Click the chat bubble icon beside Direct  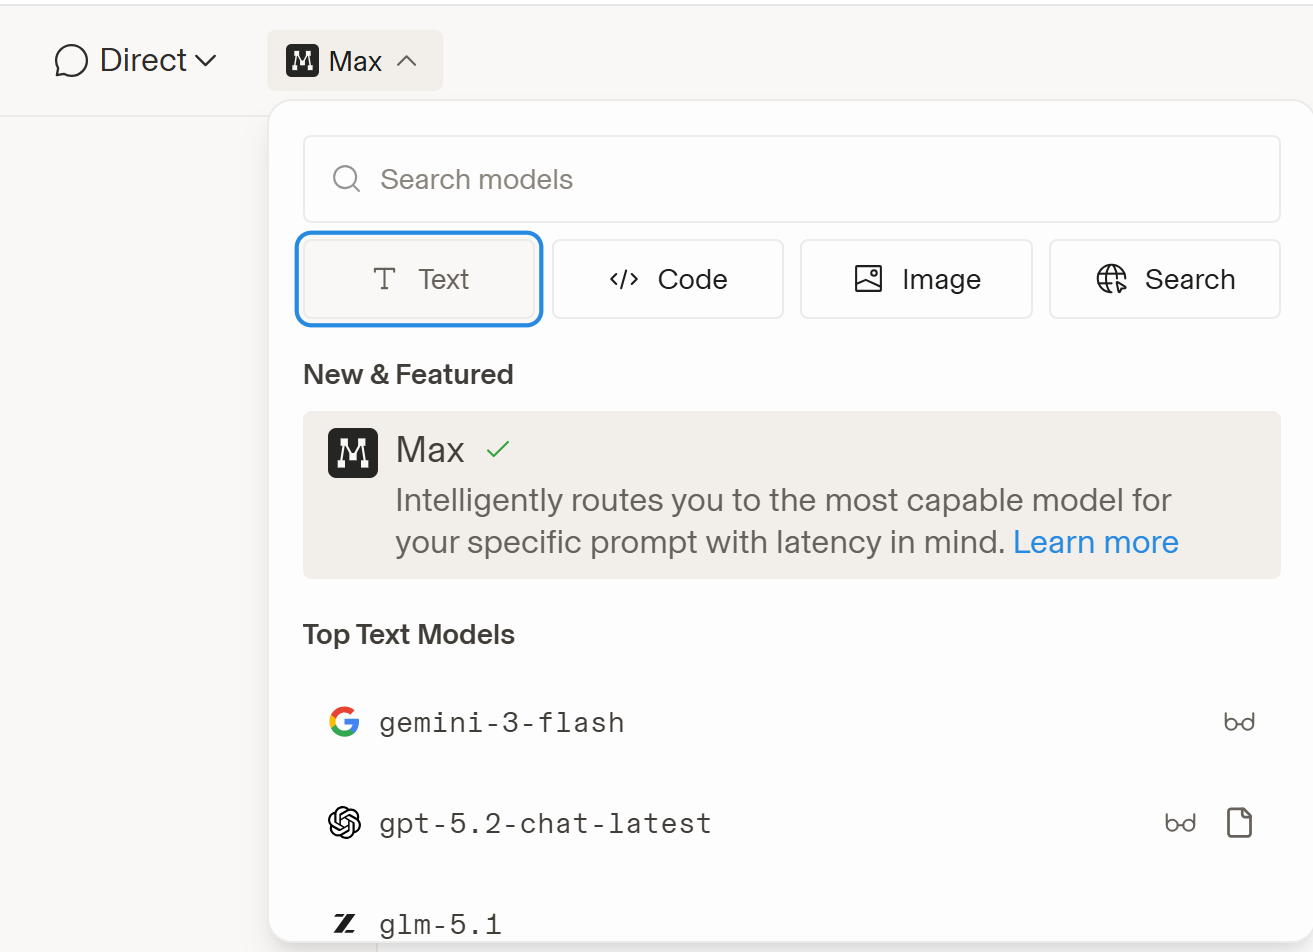71,61
